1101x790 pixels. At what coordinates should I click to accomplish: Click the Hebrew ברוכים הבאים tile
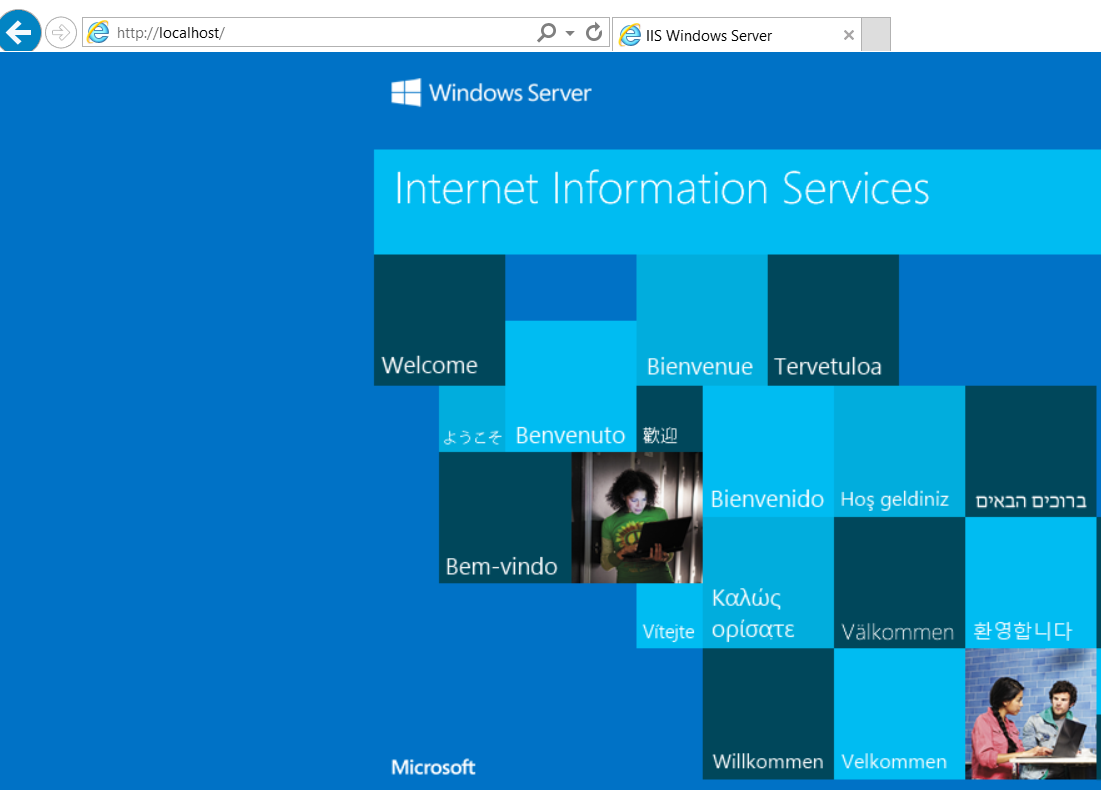[1031, 452]
